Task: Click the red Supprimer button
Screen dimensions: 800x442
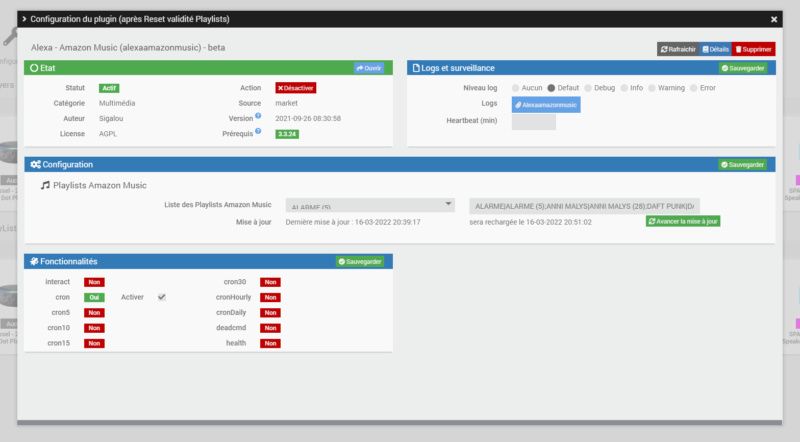Action: tap(753, 50)
